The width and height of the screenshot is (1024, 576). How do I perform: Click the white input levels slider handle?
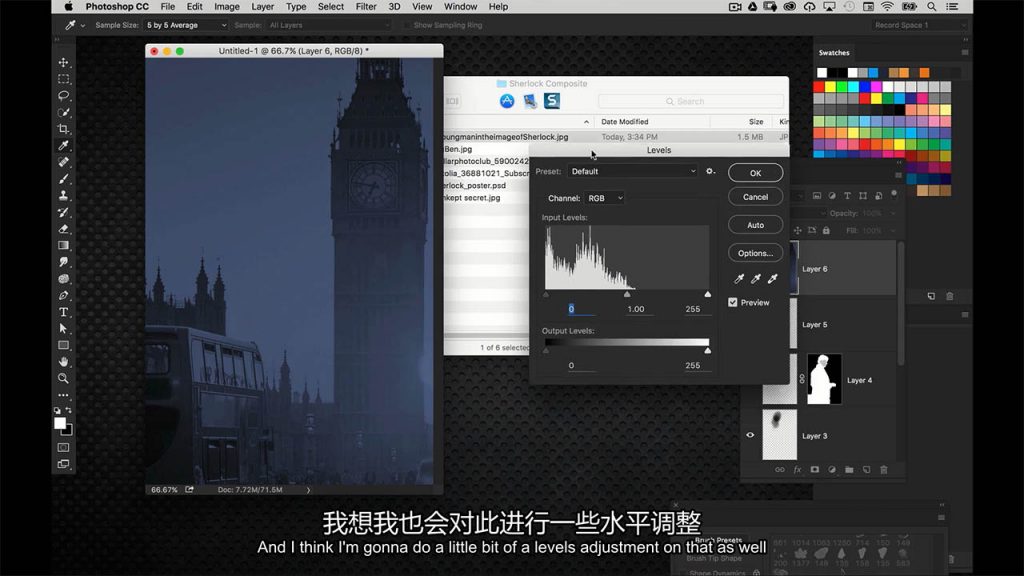(x=708, y=295)
